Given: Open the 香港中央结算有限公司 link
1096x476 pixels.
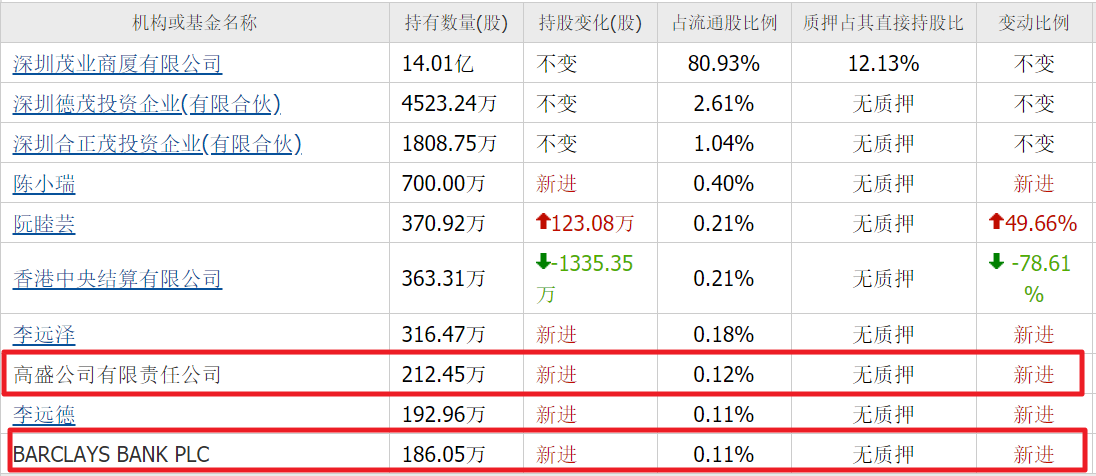Looking at the screenshot, I should tap(117, 279).
